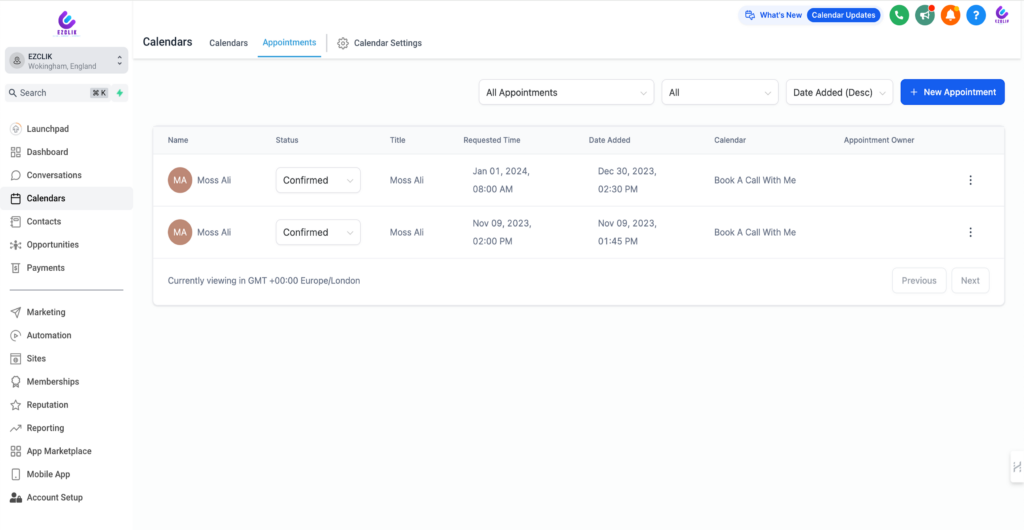The width and height of the screenshot is (1024, 530).
Task: Open three-dot menu for Jan 01 appointment
Action: pyautogui.click(x=970, y=180)
